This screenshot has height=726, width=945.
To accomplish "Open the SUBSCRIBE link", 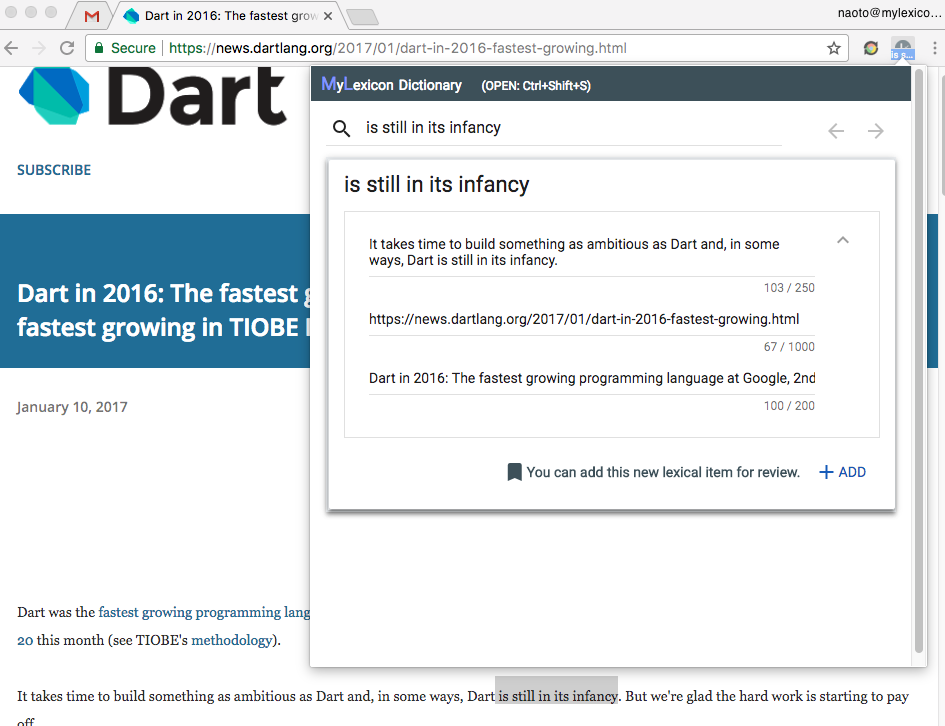I will point(54,170).
